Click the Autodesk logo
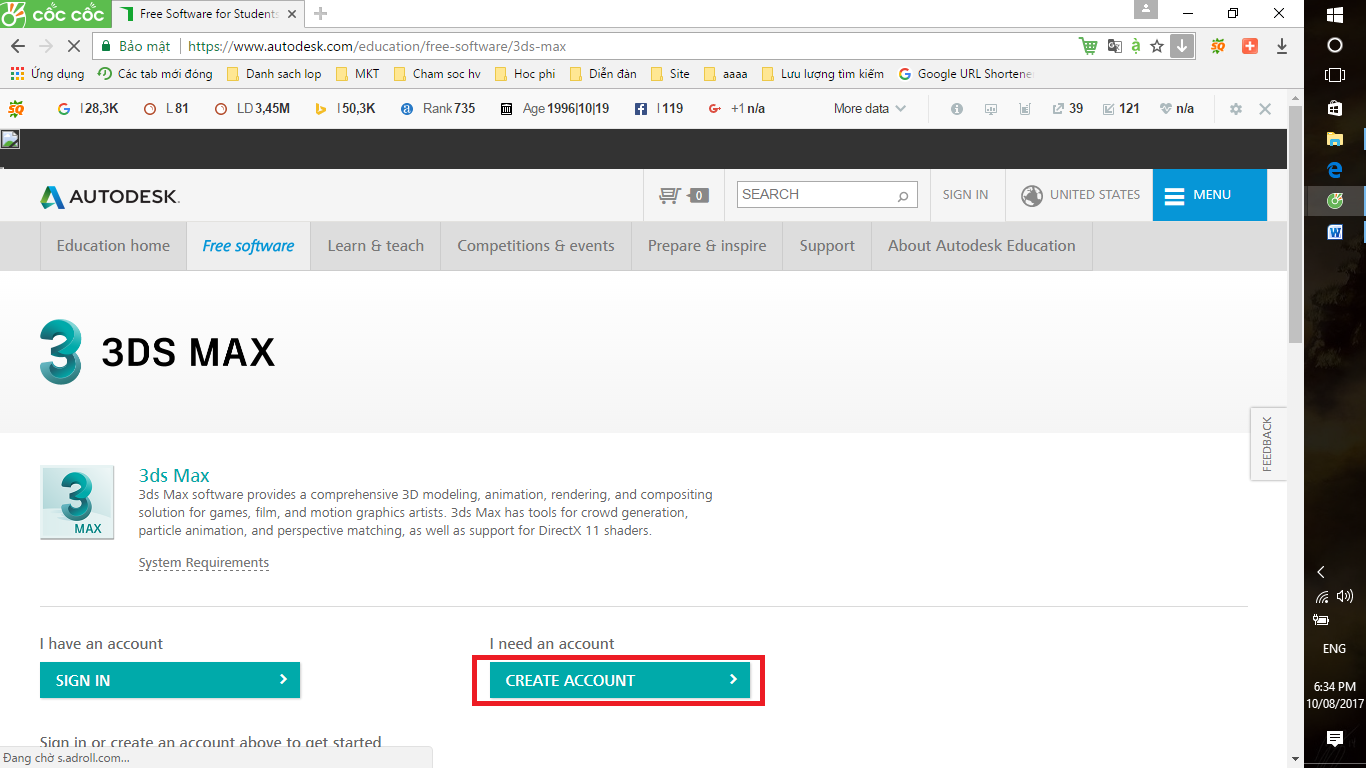 pyautogui.click(x=110, y=196)
